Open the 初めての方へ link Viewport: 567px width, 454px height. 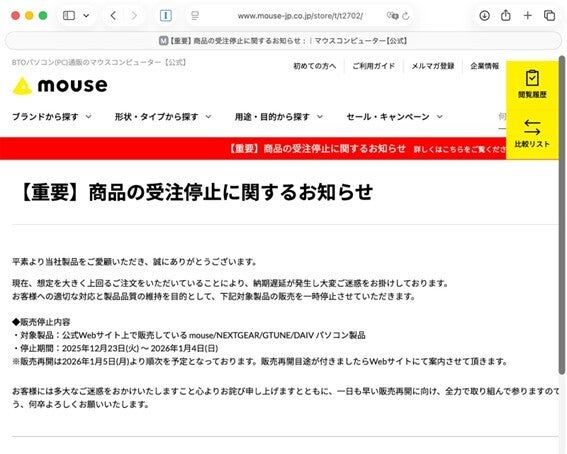[x=314, y=66]
